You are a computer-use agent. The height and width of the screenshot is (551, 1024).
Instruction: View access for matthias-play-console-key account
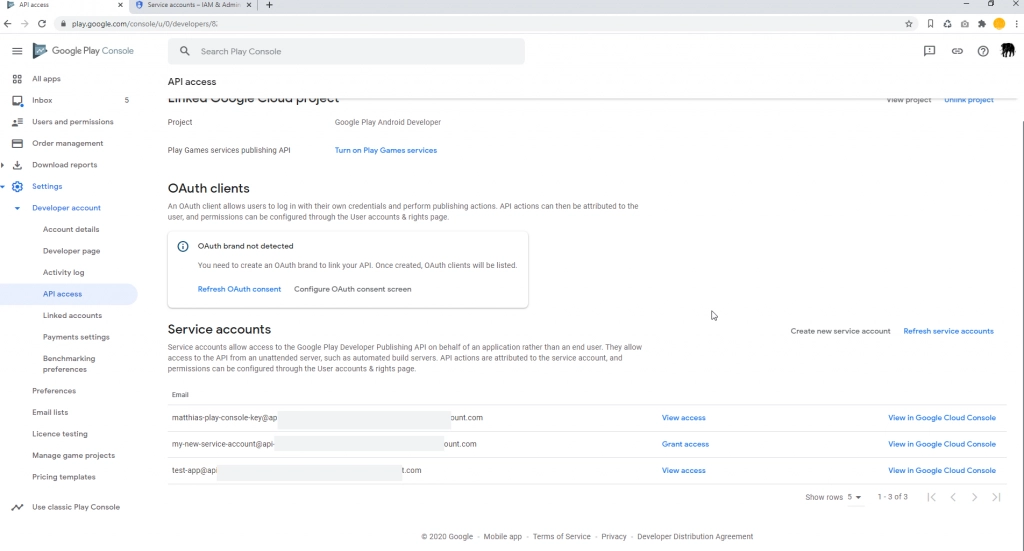(684, 418)
